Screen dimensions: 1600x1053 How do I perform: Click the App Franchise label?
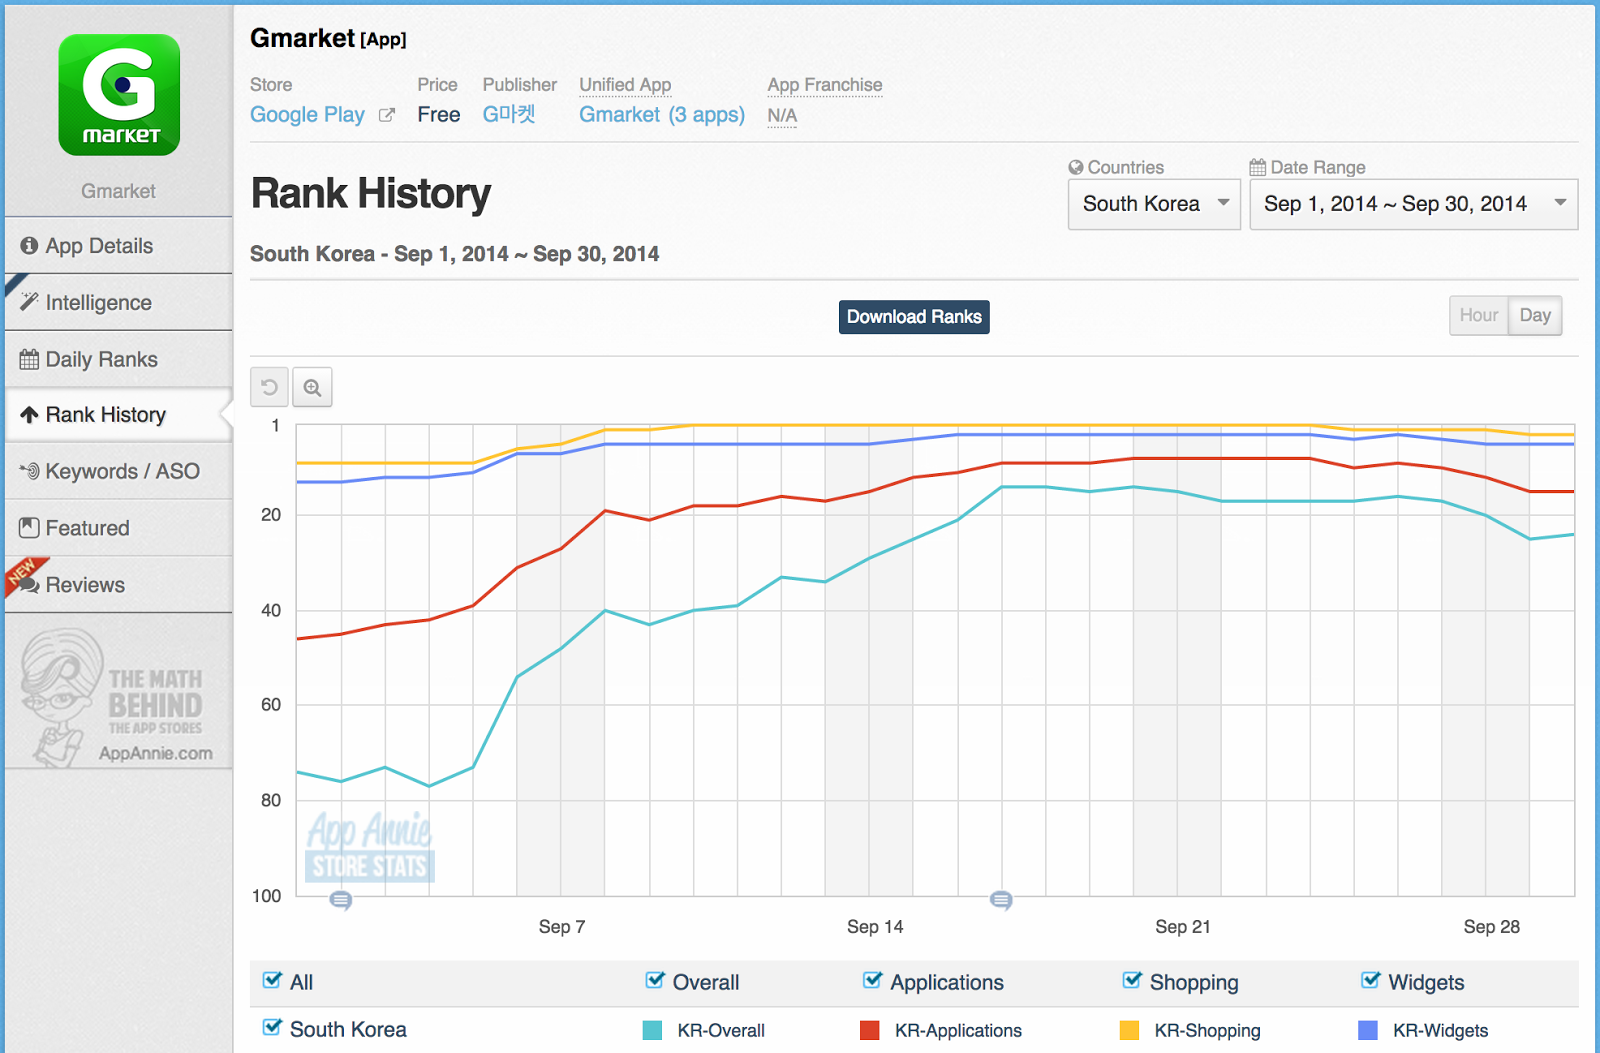pos(825,85)
